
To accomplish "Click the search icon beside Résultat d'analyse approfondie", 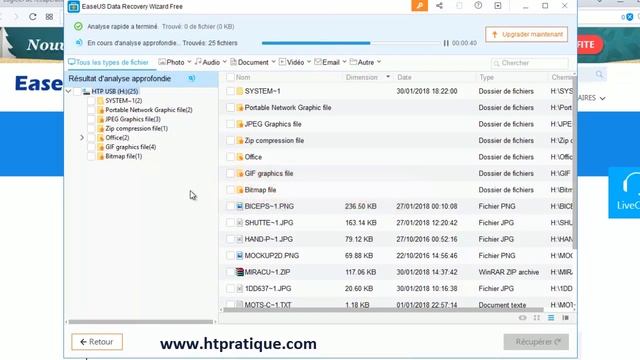I will coord(191,78).
